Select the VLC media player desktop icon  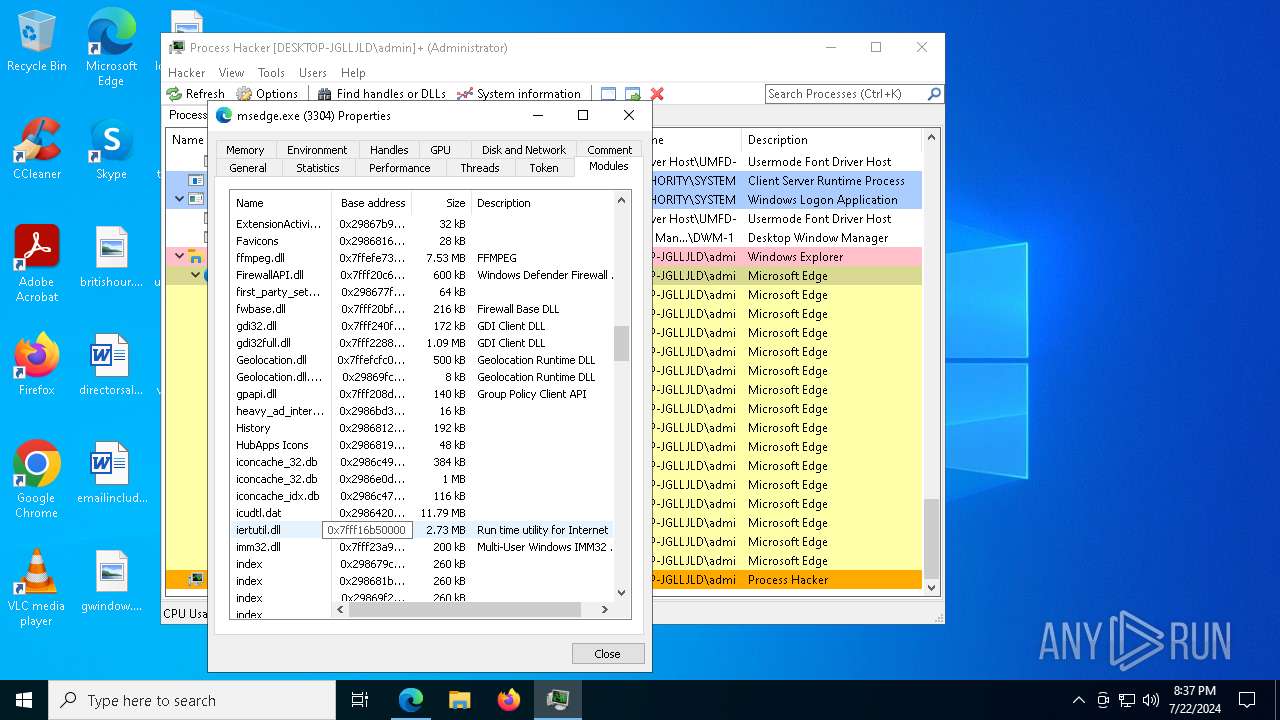click(37, 587)
